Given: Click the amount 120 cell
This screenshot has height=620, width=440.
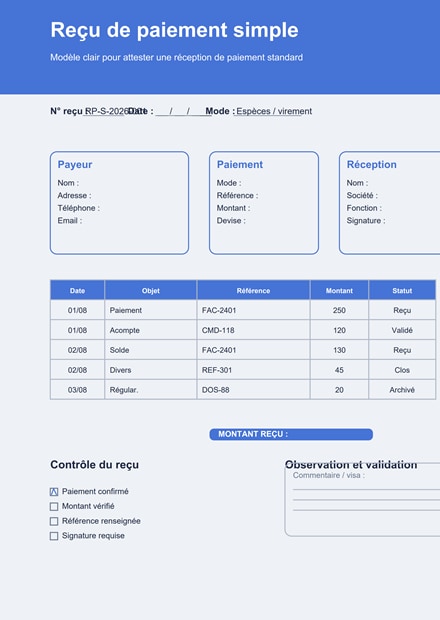Looking at the screenshot, I should click(x=339, y=330).
